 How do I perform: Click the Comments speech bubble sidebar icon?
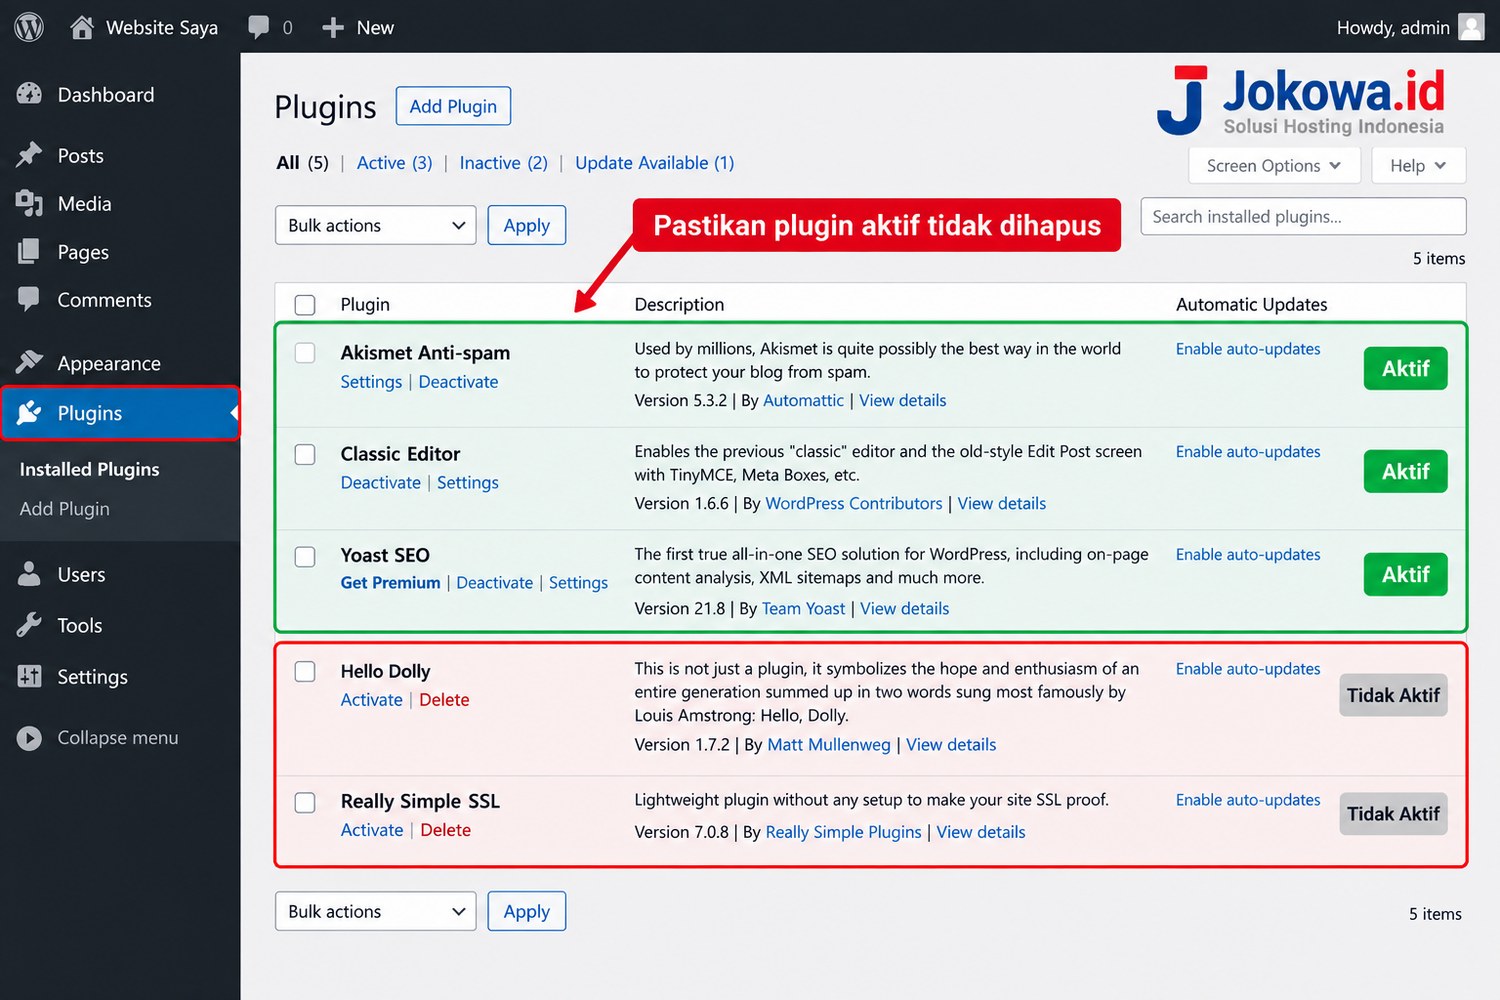(x=30, y=299)
